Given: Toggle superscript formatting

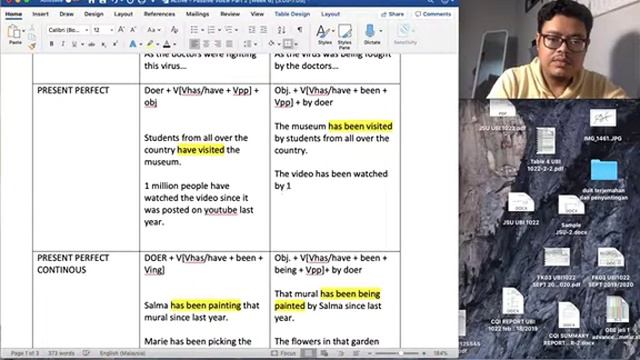Looking at the screenshot, I should click(x=116, y=44).
